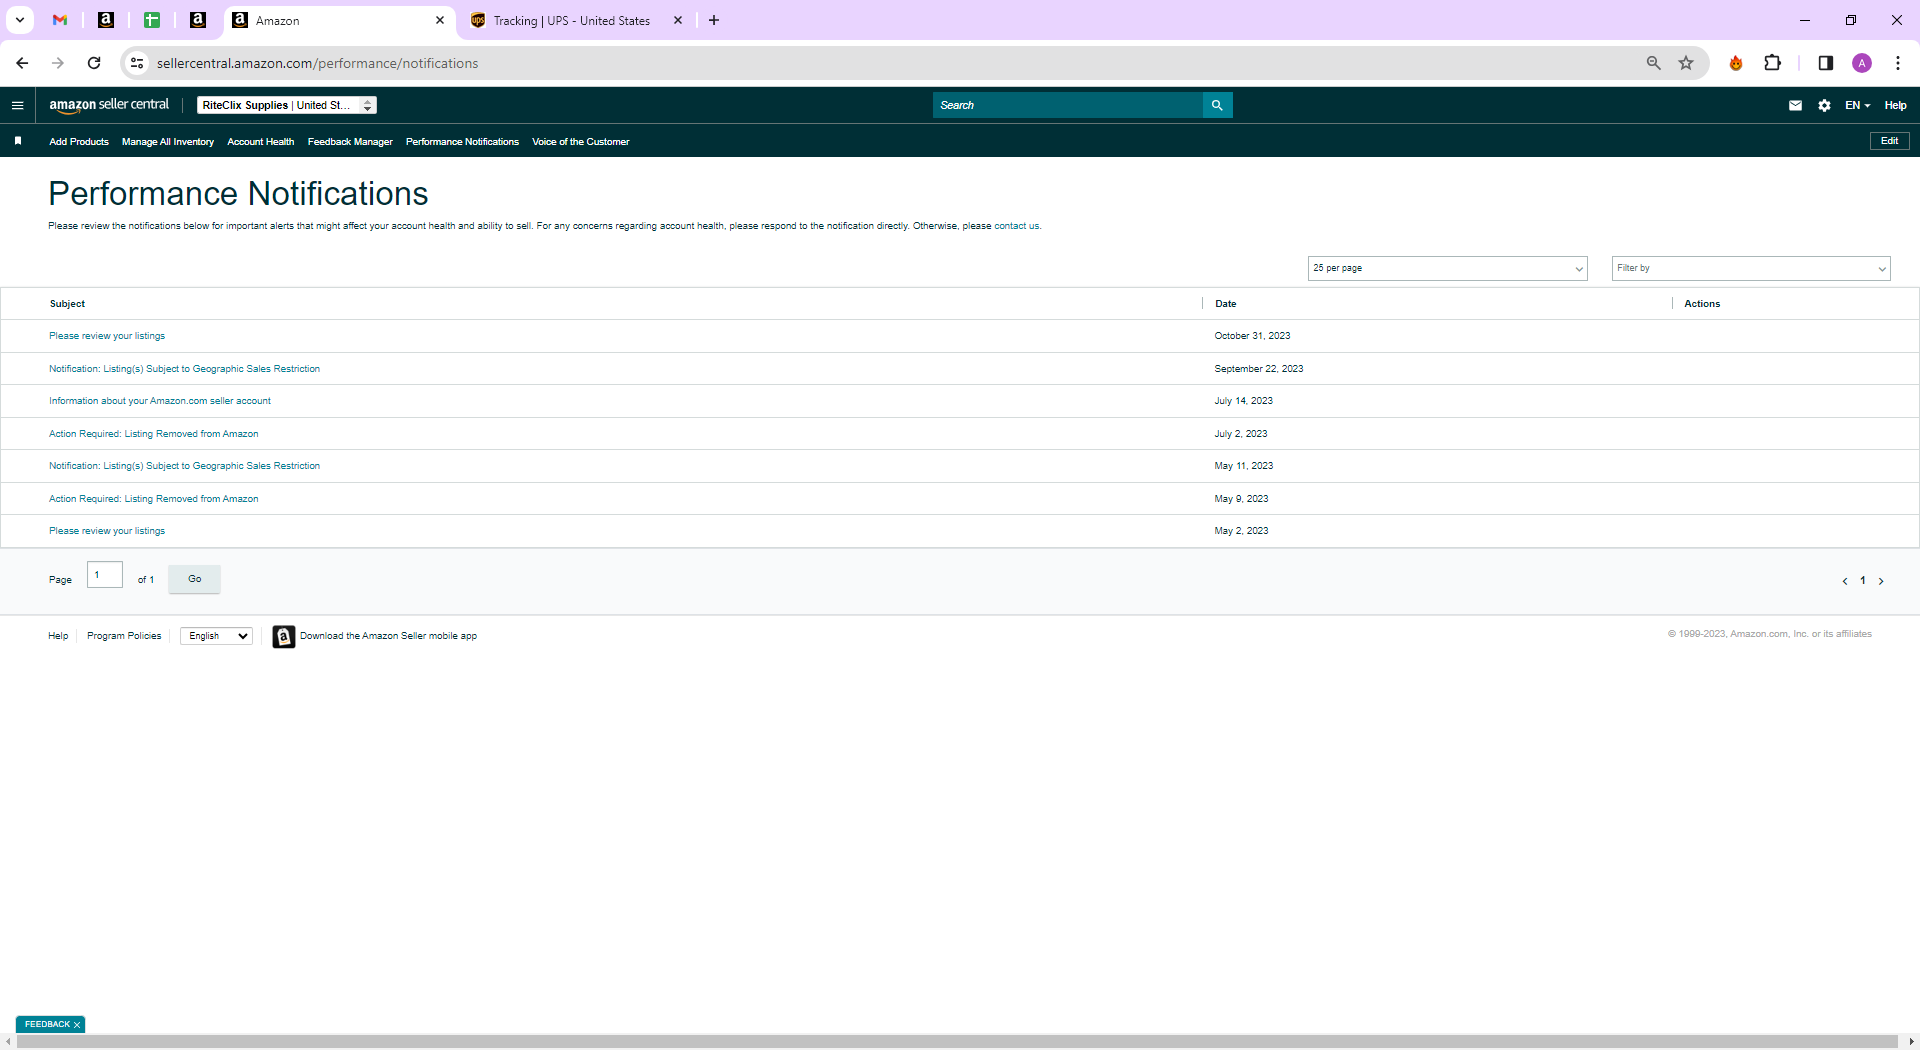Open the July 2 Listing Removed notification
Image resolution: width=1920 pixels, height=1050 pixels.
(154, 434)
